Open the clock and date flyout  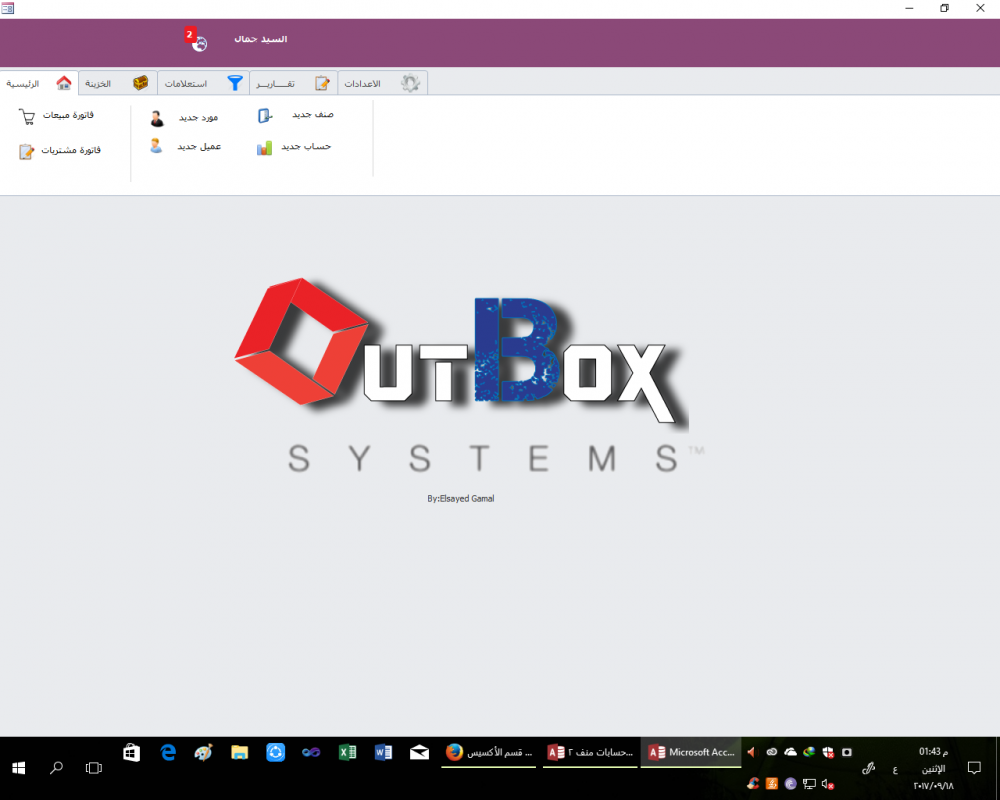[x=934, y=768]
